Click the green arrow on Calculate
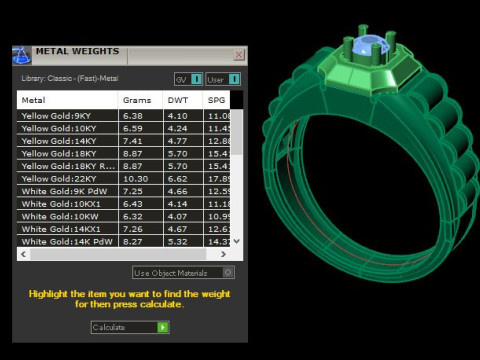This screenshot has height=360, width=480. 163,327
